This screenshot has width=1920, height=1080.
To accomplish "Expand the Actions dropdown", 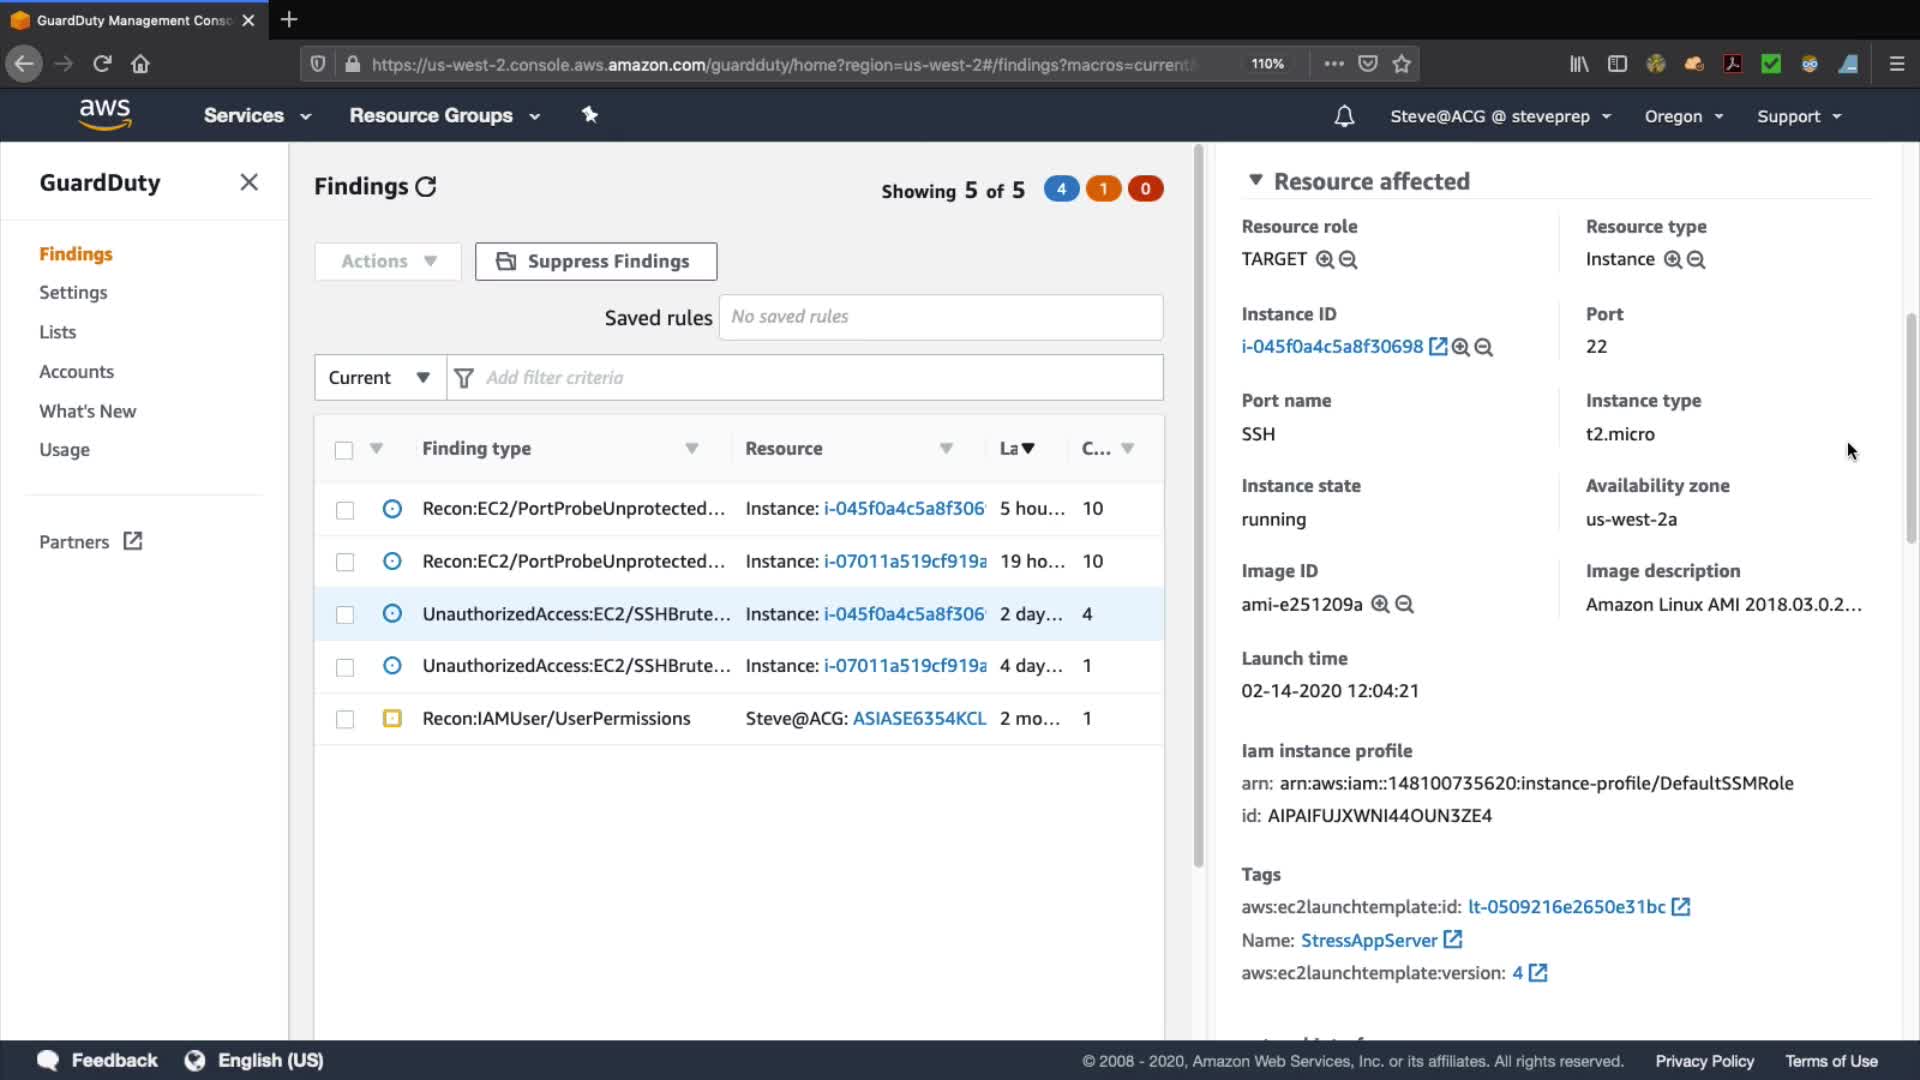I will point(388,261).
